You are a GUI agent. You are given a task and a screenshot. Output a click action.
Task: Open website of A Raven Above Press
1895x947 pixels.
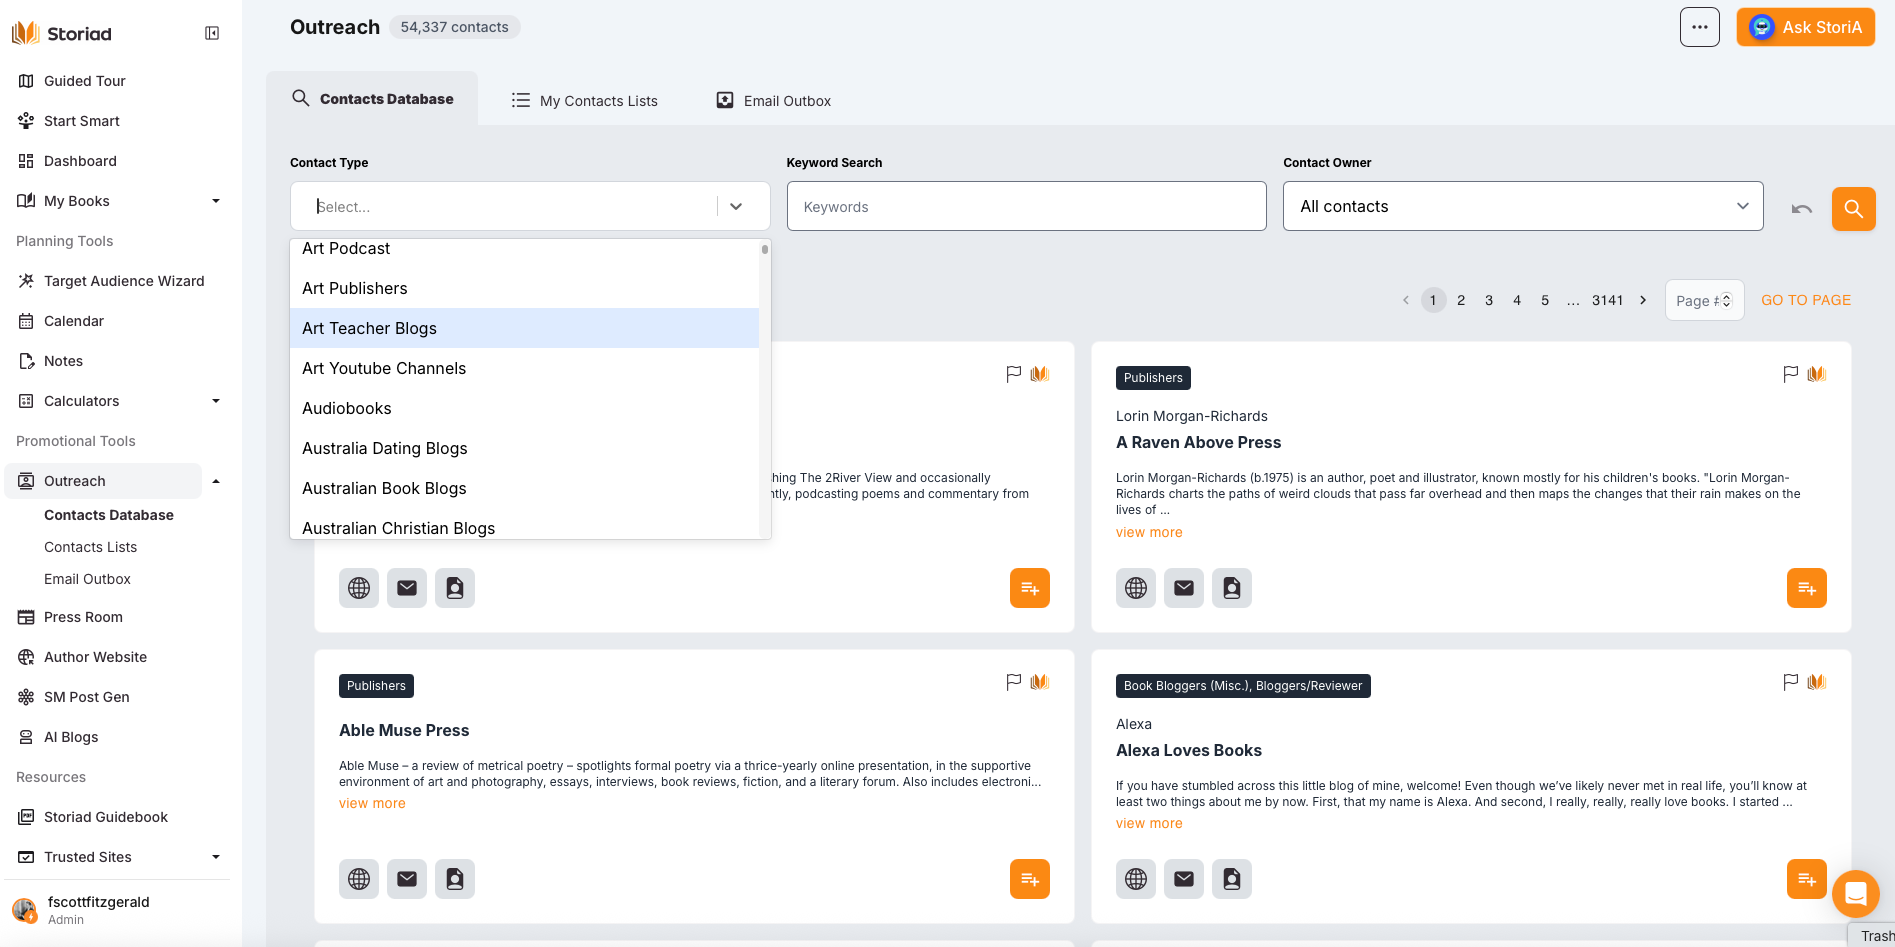1136,588
